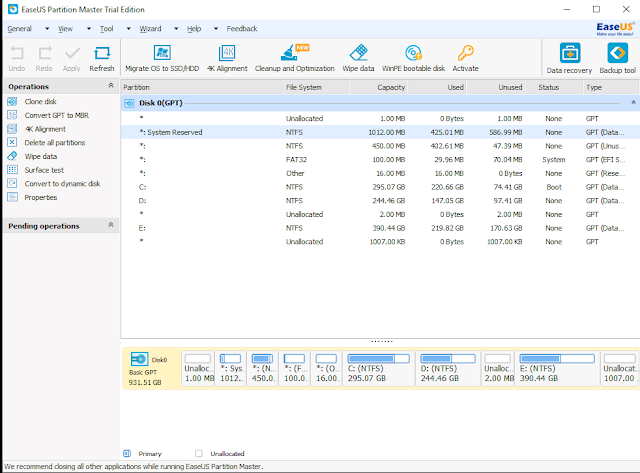Choose Wipe data icon in Operations panel
640x473 pixels.
pyautogui.click(x=12, y=156)
